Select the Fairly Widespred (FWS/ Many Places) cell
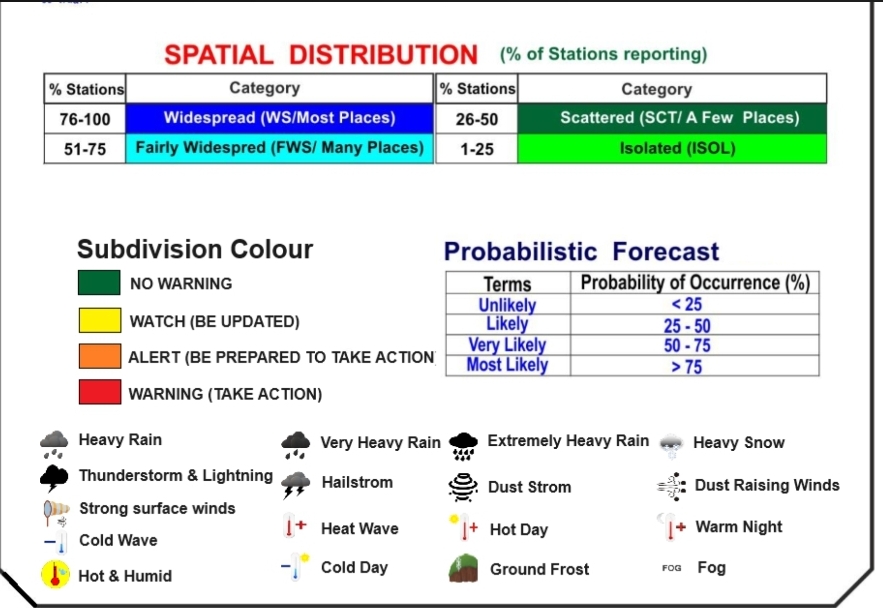883x608 pixels. 280,149
